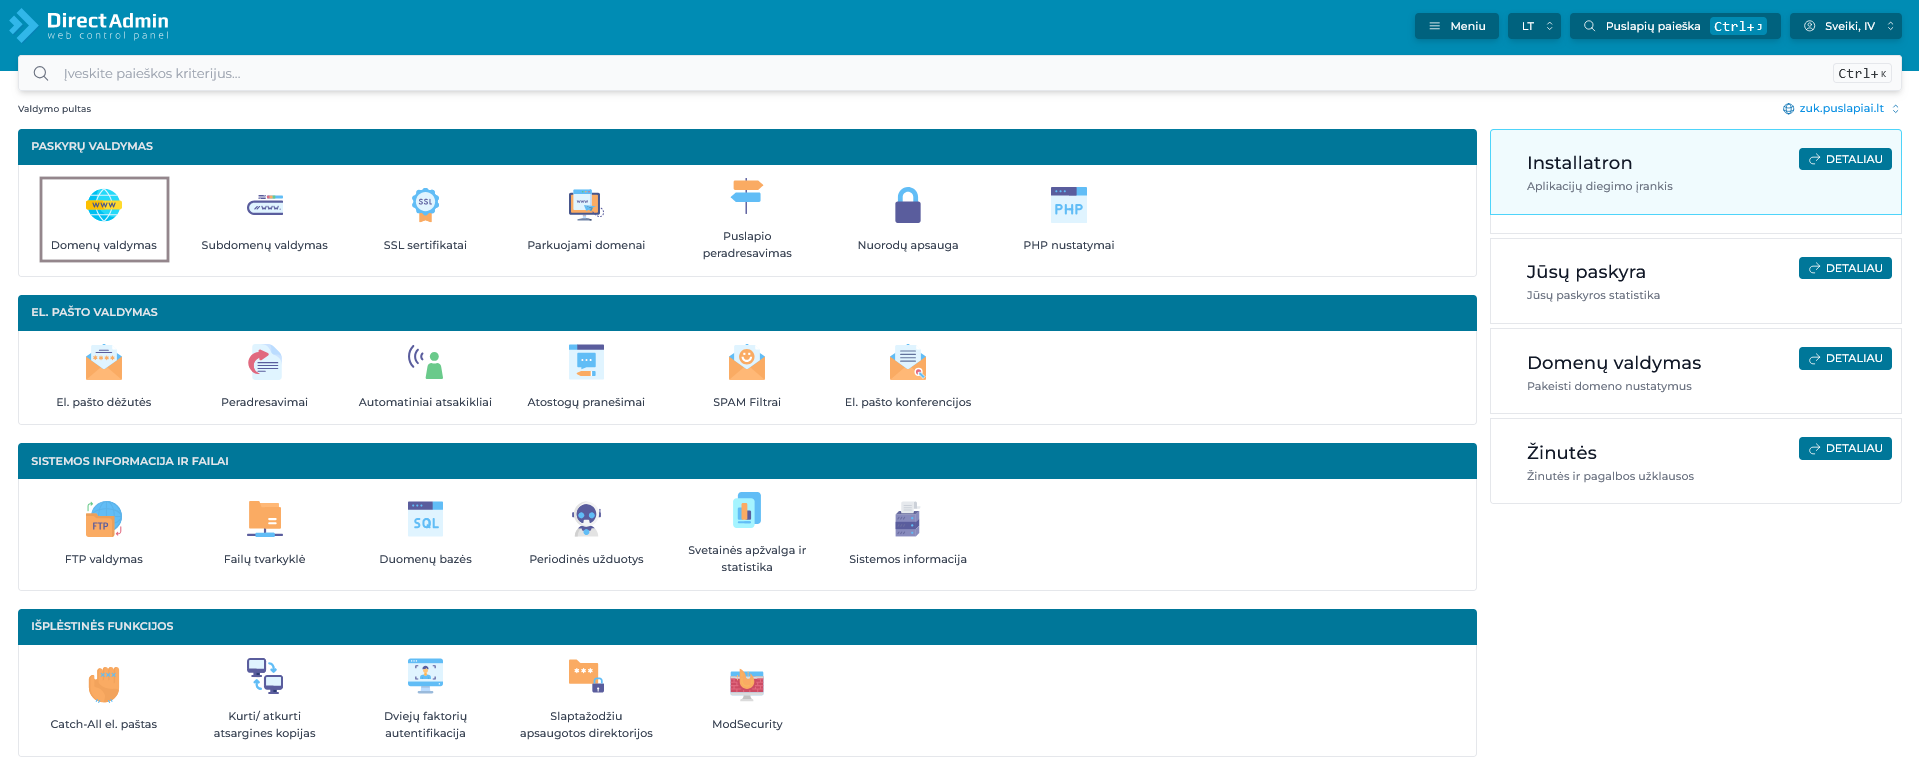Open Automatiniai atsakikliai icon
This screenshot has height=764, width=1920.
[425, 363]
